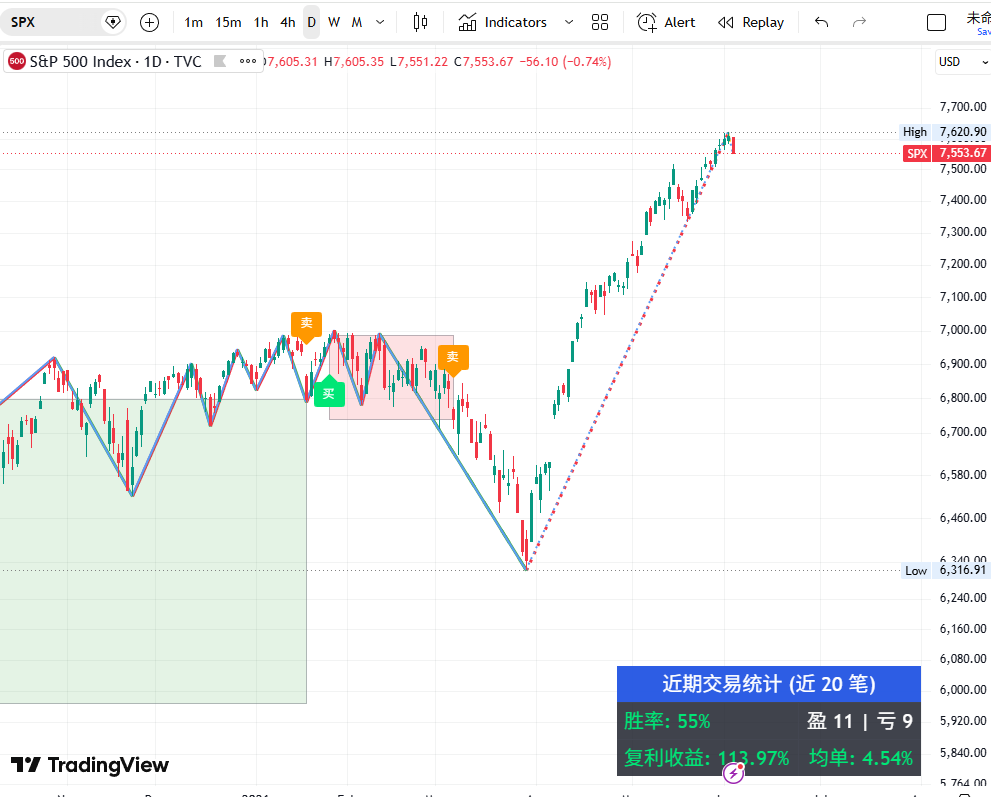The height and width of the screenshot is (797, 991).
Task: Open the layout templates grid icon
Action: coord(600,22)
